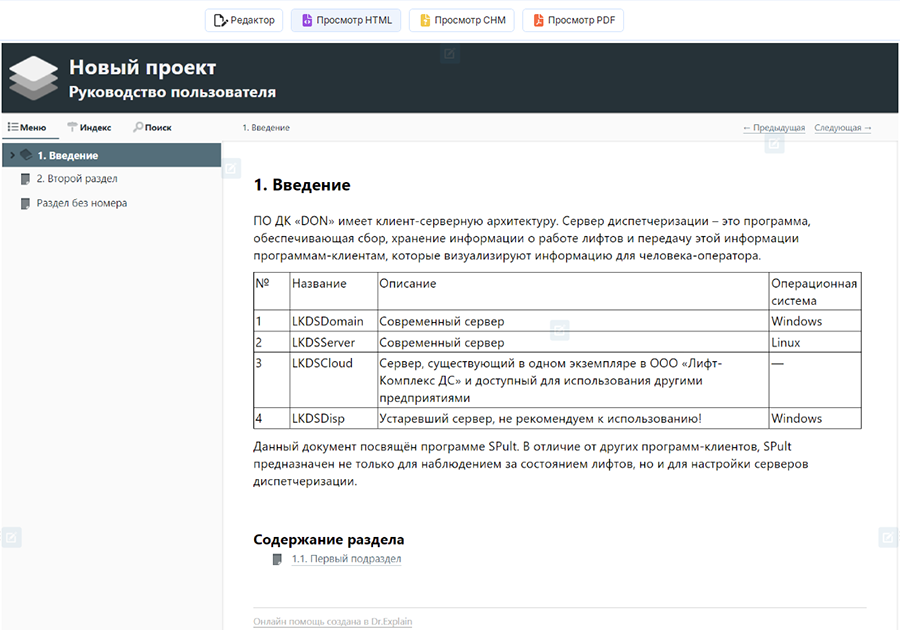Click the Содержание раздела heading
900x630 pixels.
pyautogui.click(x=329, y=539)
